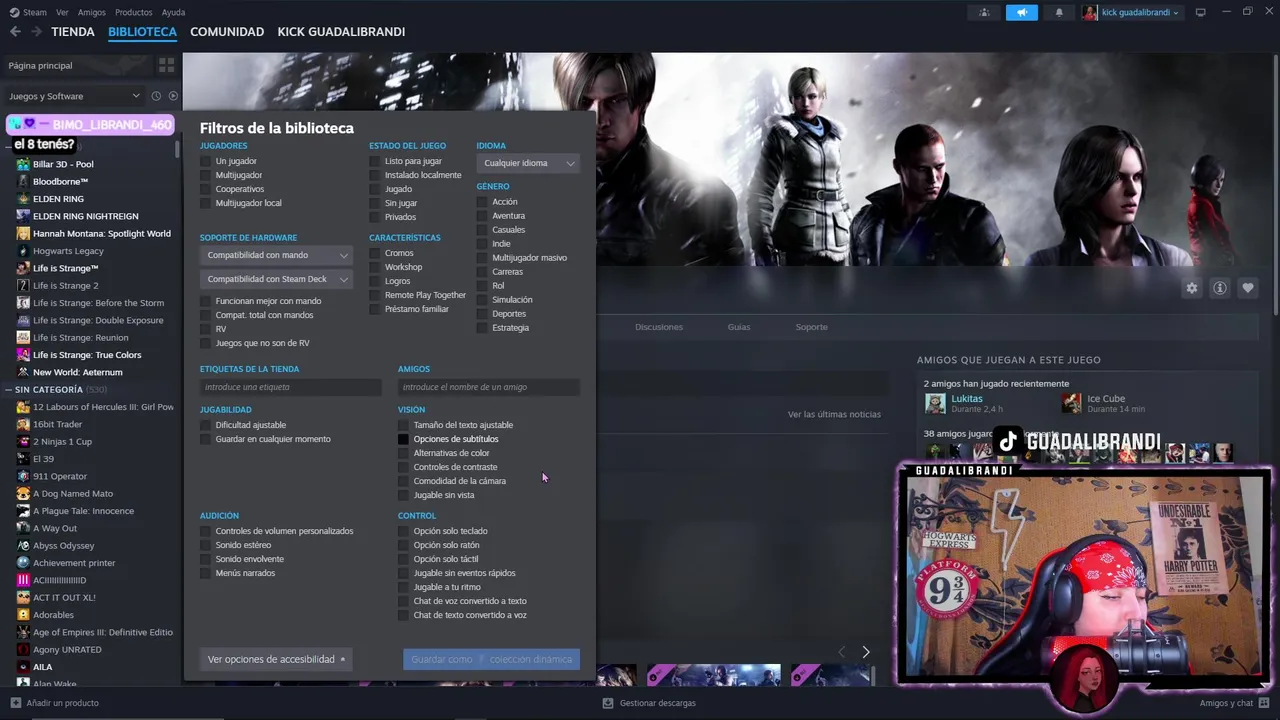Image resolution: width=1280 pixels, height=720 pixels.
Task: Click Guardar como colección dinámica button
Action: (491, 659)
